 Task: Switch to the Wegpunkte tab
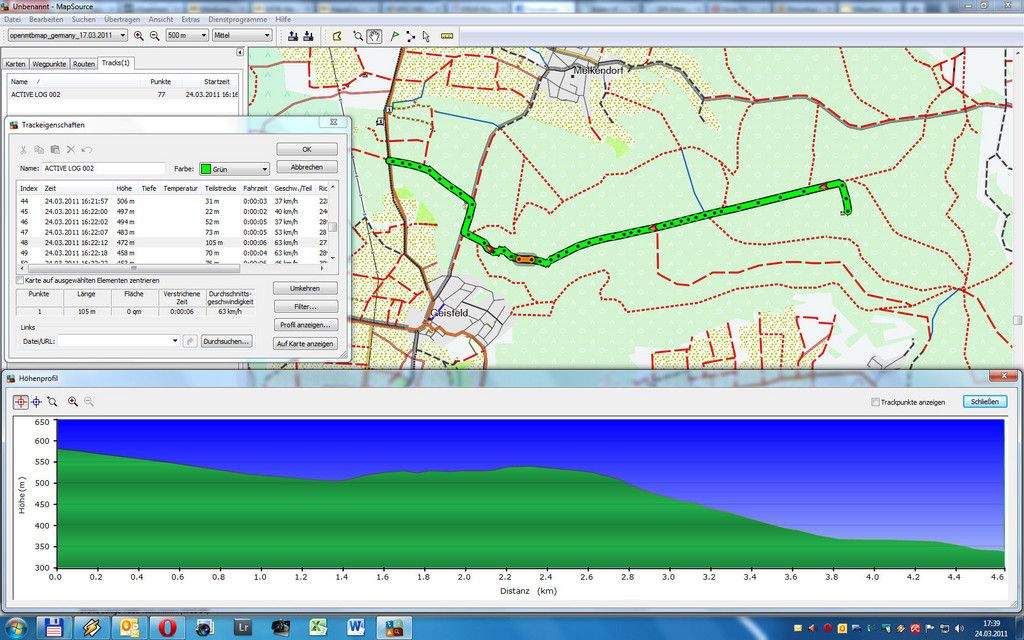pyautogui.click(x=50, y=64)
